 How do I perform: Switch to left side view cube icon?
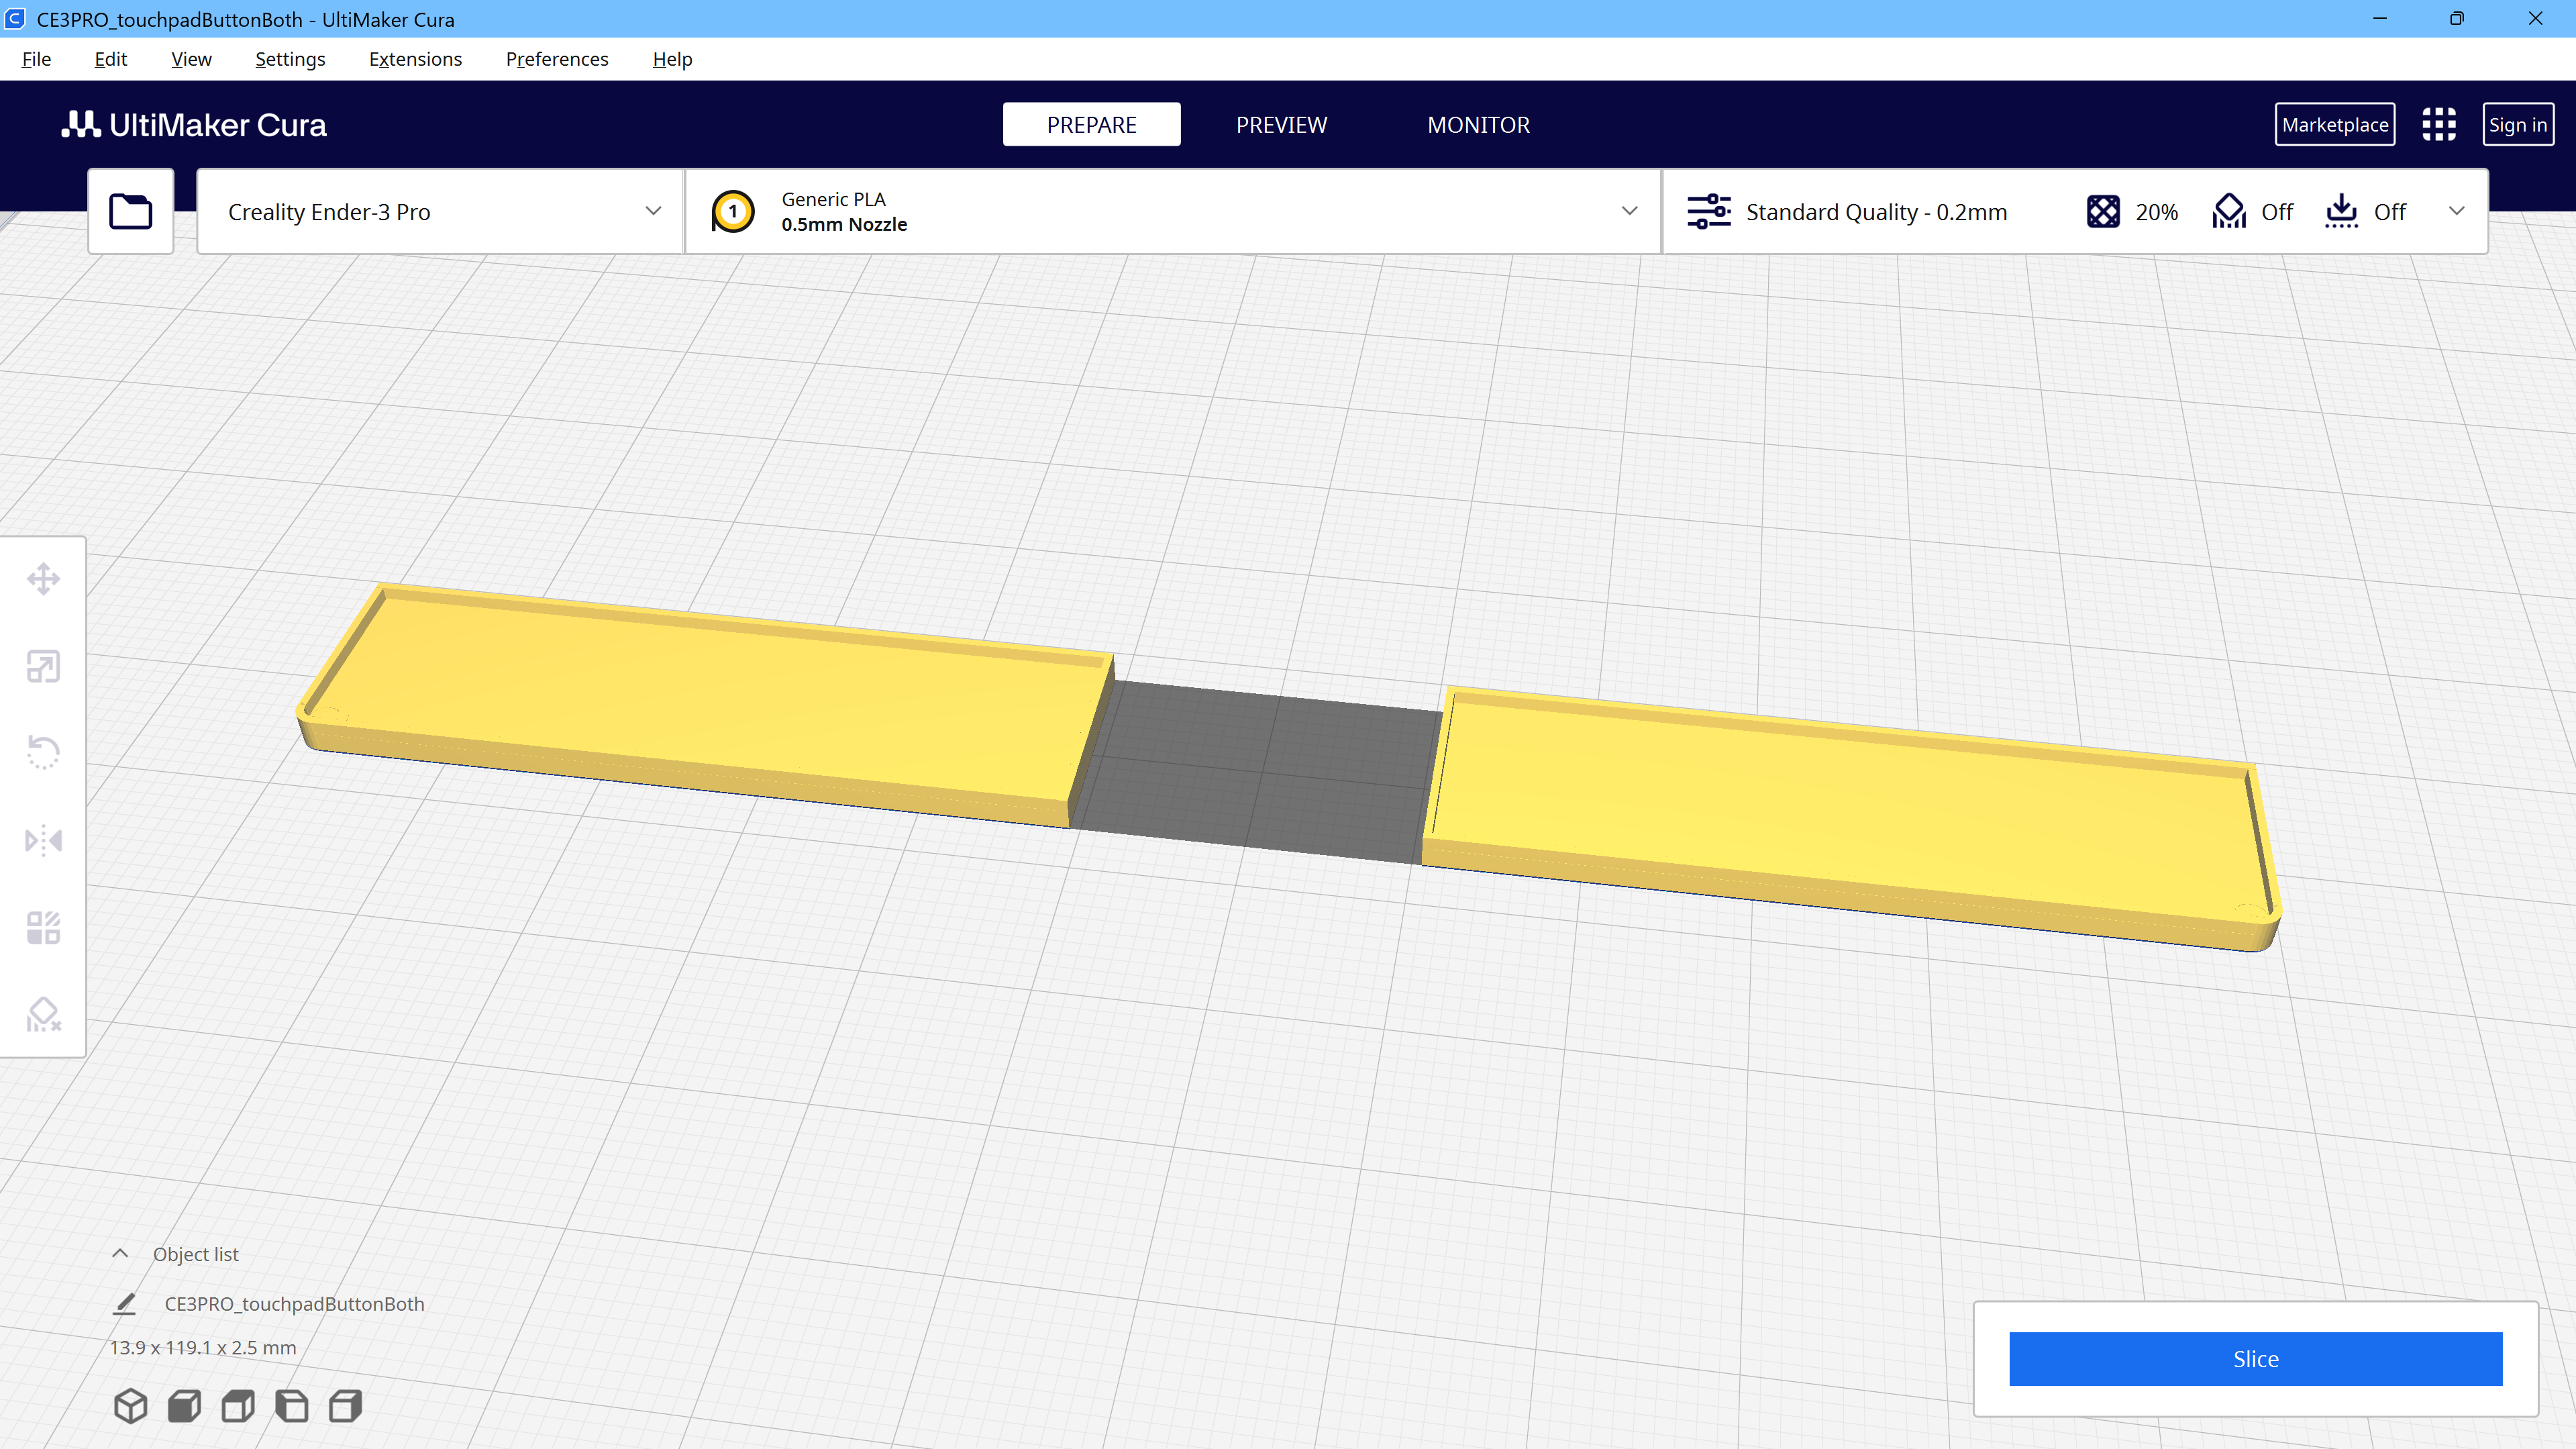[x=291, y=1406]
